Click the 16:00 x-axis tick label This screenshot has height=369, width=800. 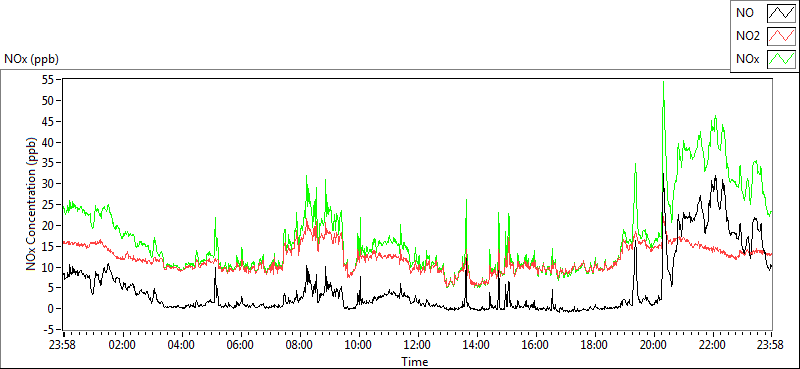536,345
